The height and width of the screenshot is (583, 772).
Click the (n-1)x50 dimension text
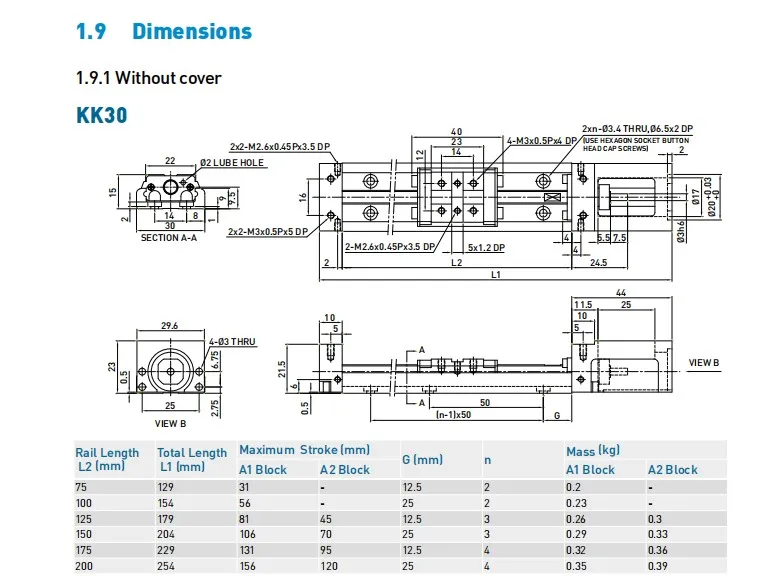(x=453, y=415)
